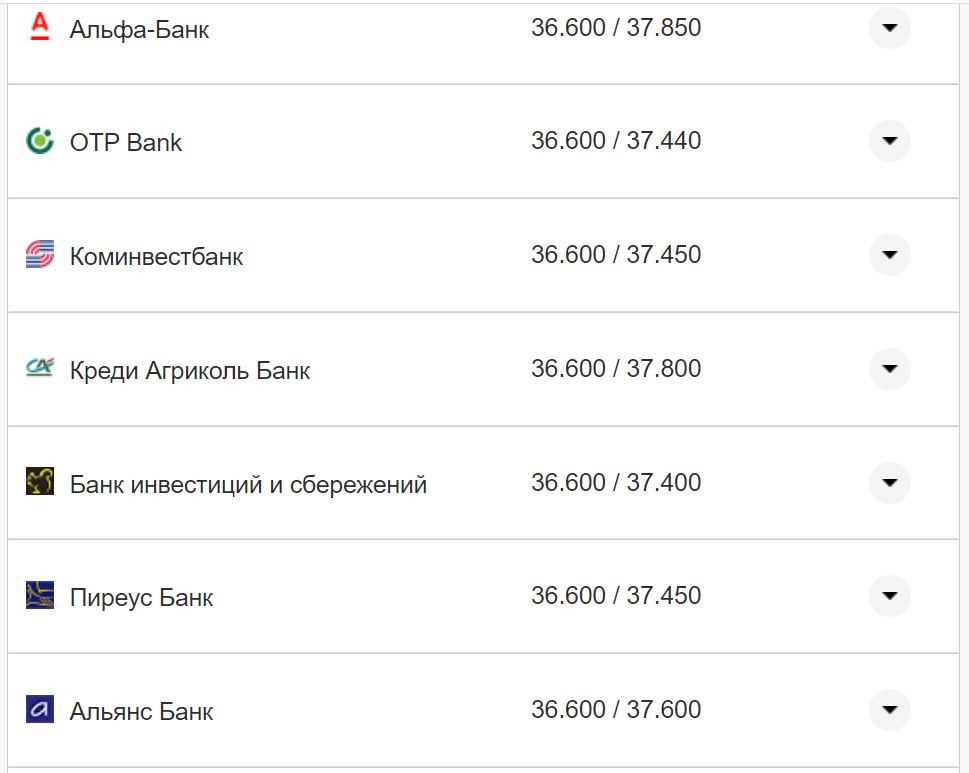Click the OTP Bank circular emblem

click(x=36, y=141)
